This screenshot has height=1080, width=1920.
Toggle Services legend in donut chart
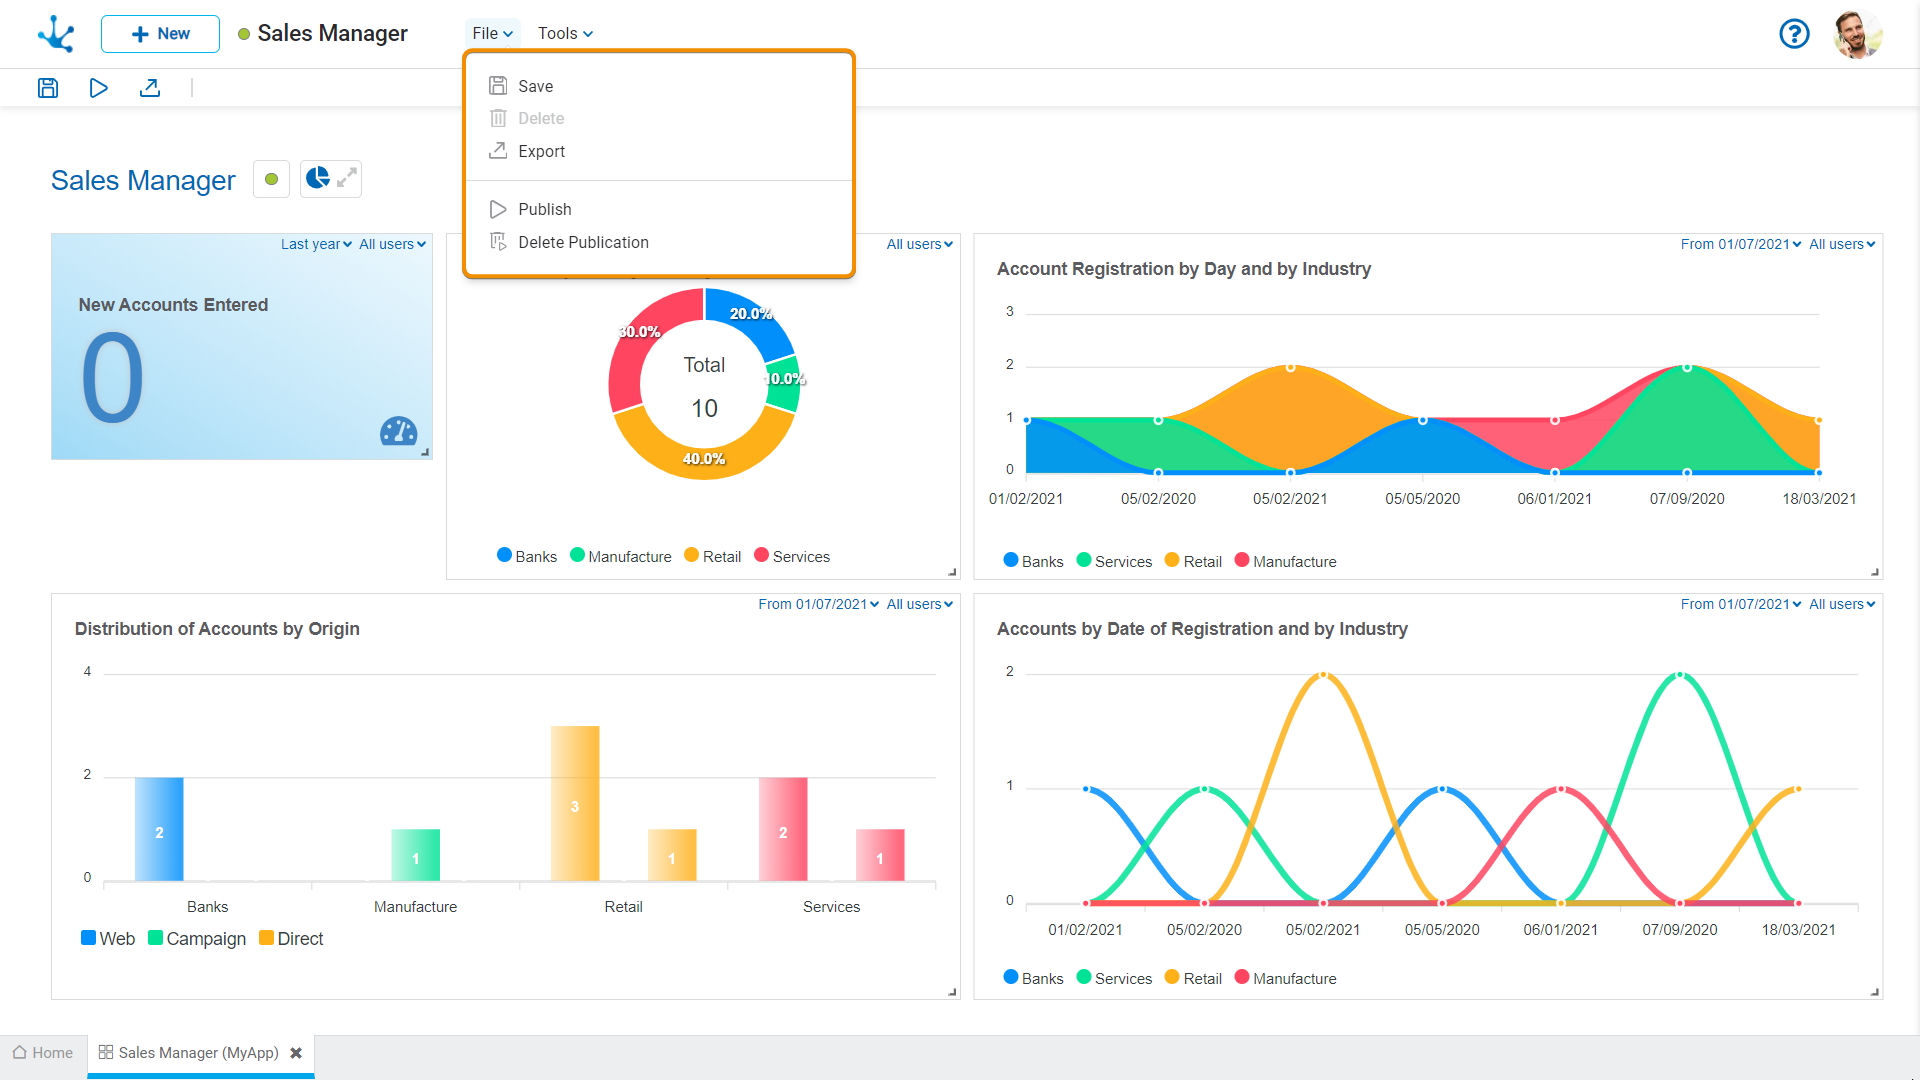click(792, 556)
